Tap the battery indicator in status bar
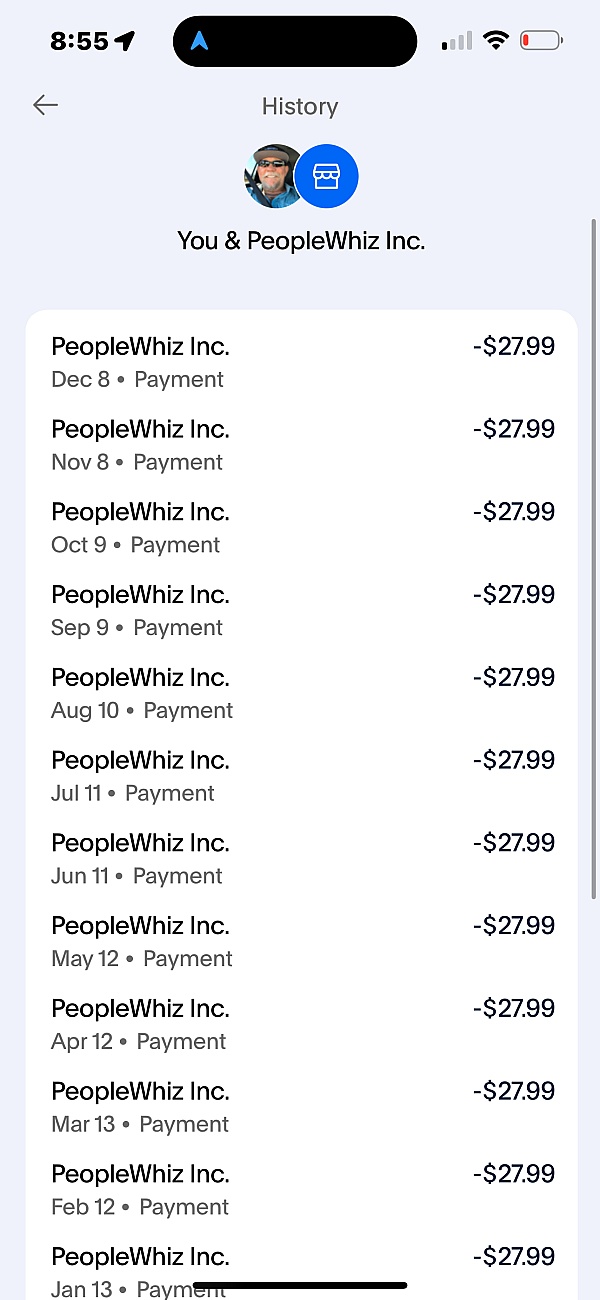This screenshot has width=600, height=1300. point(541,41)
